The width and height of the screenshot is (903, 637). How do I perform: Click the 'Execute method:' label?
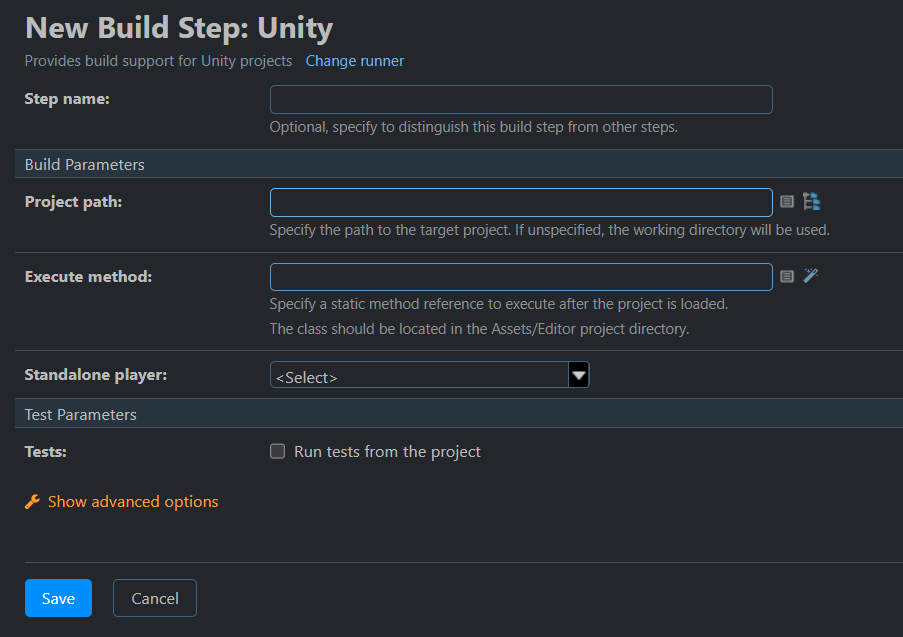click(x=88, y=276)
